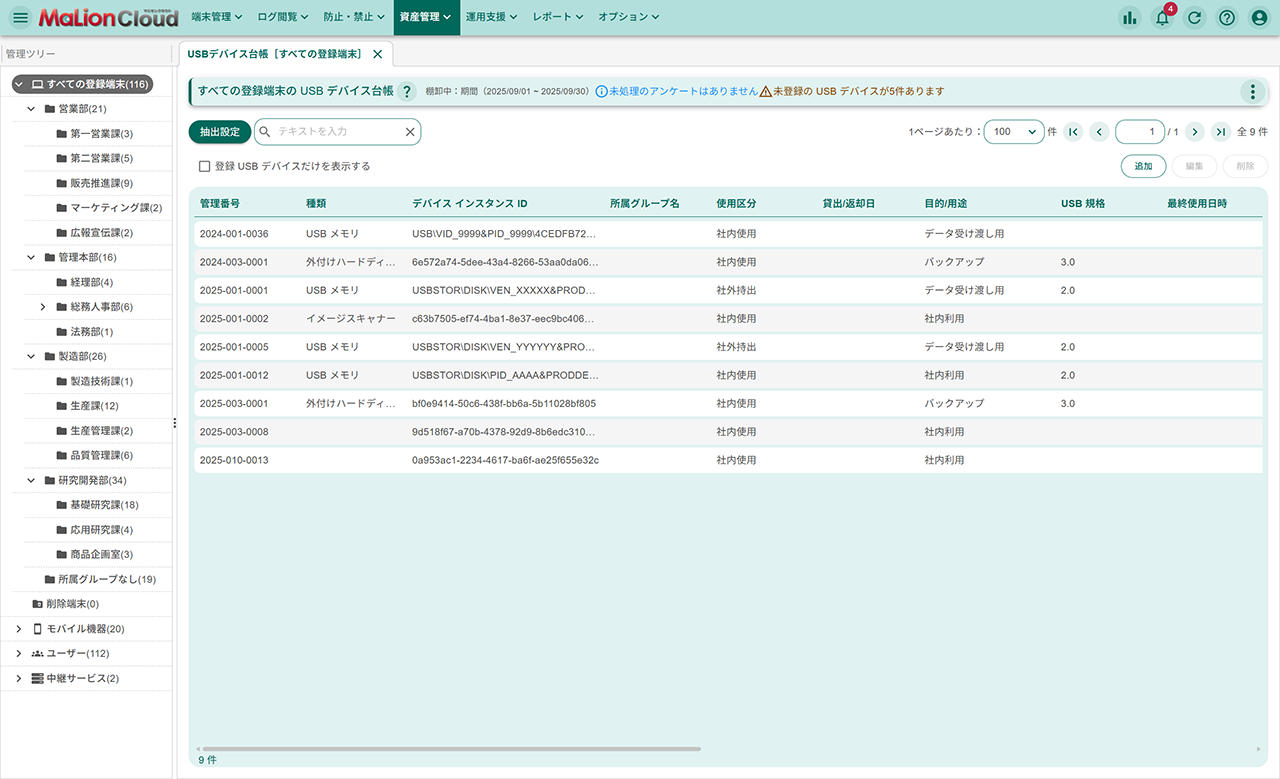The image size is (1280, 779).
Task: Enable 登録 USB デバイスだけを表示する checkbox
Action: (204, 167)
